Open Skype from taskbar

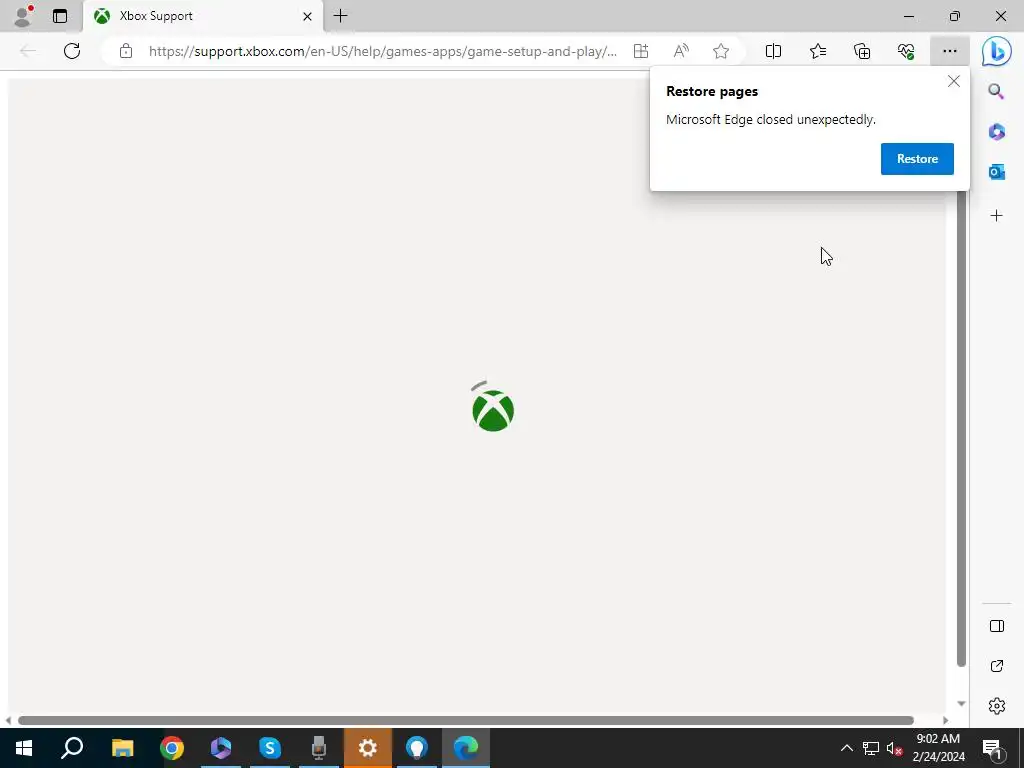point(270,748)
